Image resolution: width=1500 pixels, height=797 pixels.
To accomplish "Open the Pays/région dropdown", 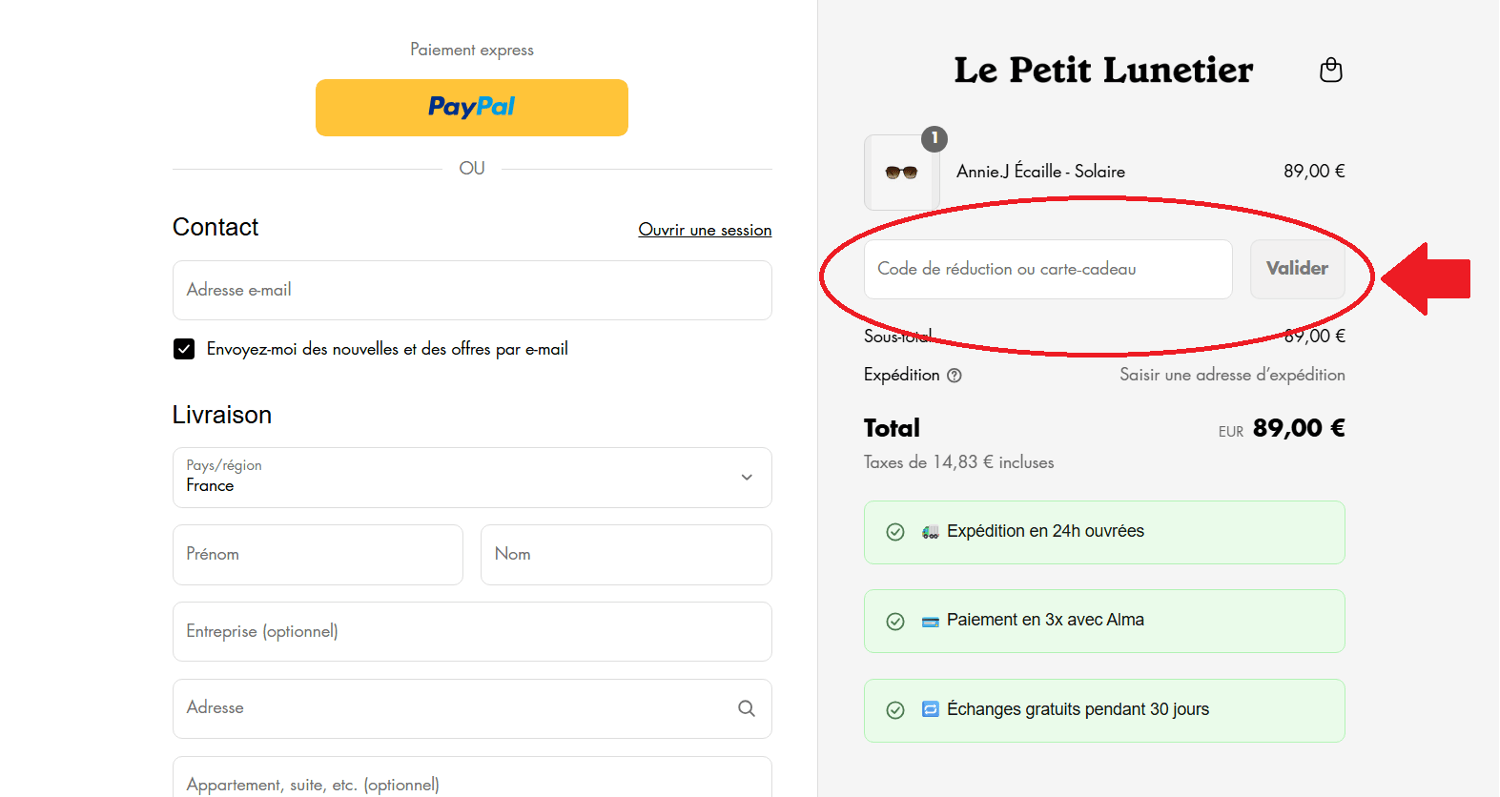I will click(x=471, y=477).
